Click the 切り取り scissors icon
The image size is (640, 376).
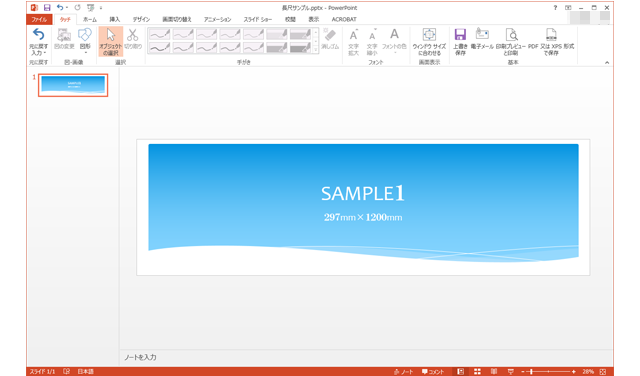[133, 39]
